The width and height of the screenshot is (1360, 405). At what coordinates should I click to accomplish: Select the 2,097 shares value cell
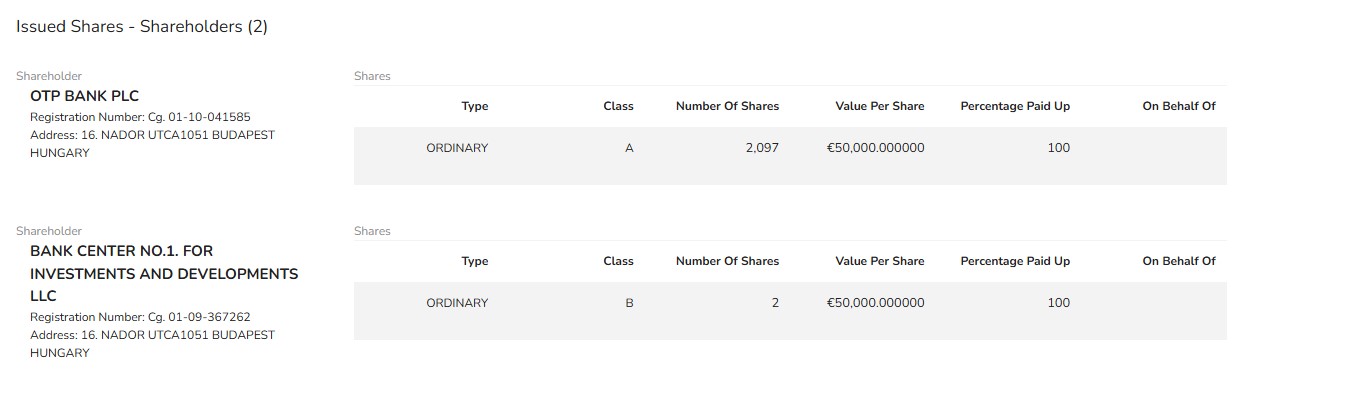[762, 148]
